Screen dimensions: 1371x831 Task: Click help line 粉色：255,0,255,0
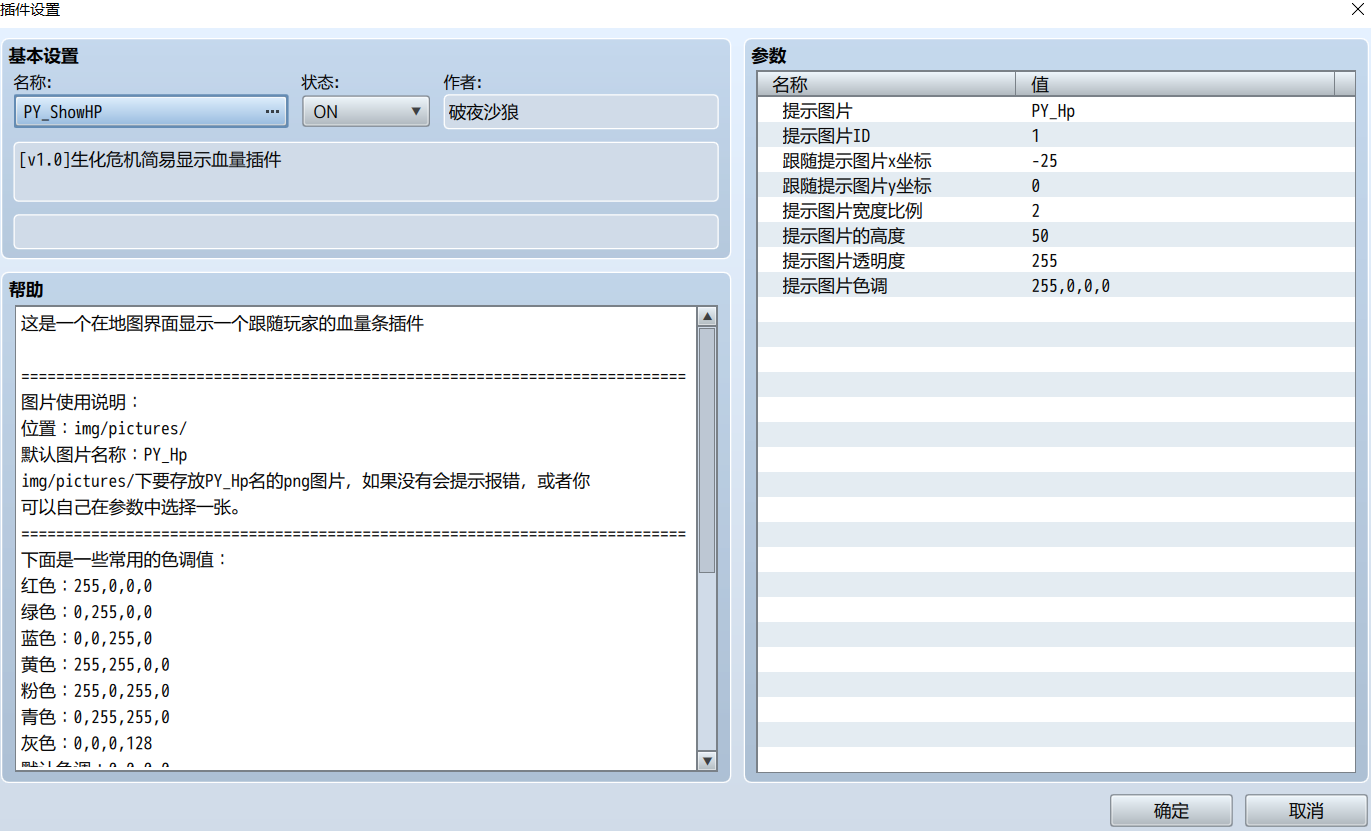click(96, 691)
